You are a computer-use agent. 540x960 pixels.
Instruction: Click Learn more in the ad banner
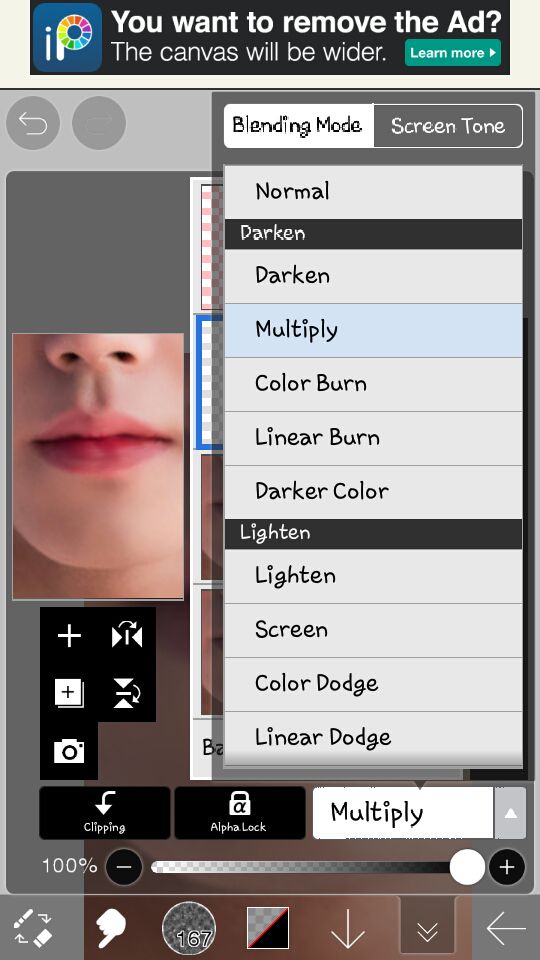coord(452,53)
